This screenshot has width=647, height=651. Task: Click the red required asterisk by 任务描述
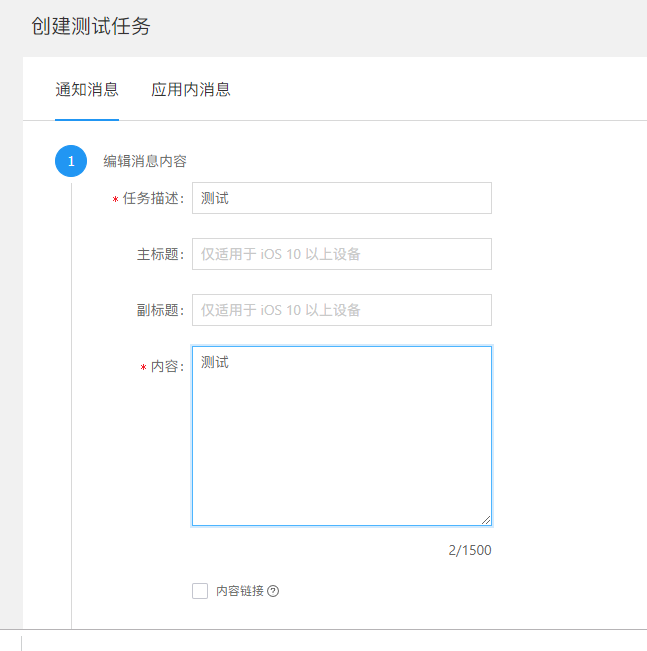click(x=115, y=200)
